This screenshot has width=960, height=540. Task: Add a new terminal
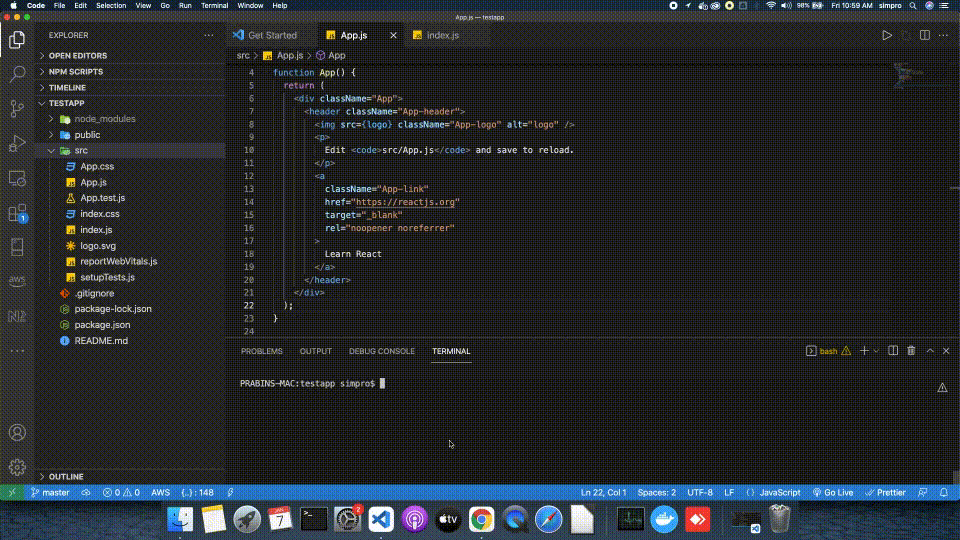point(864,351)
